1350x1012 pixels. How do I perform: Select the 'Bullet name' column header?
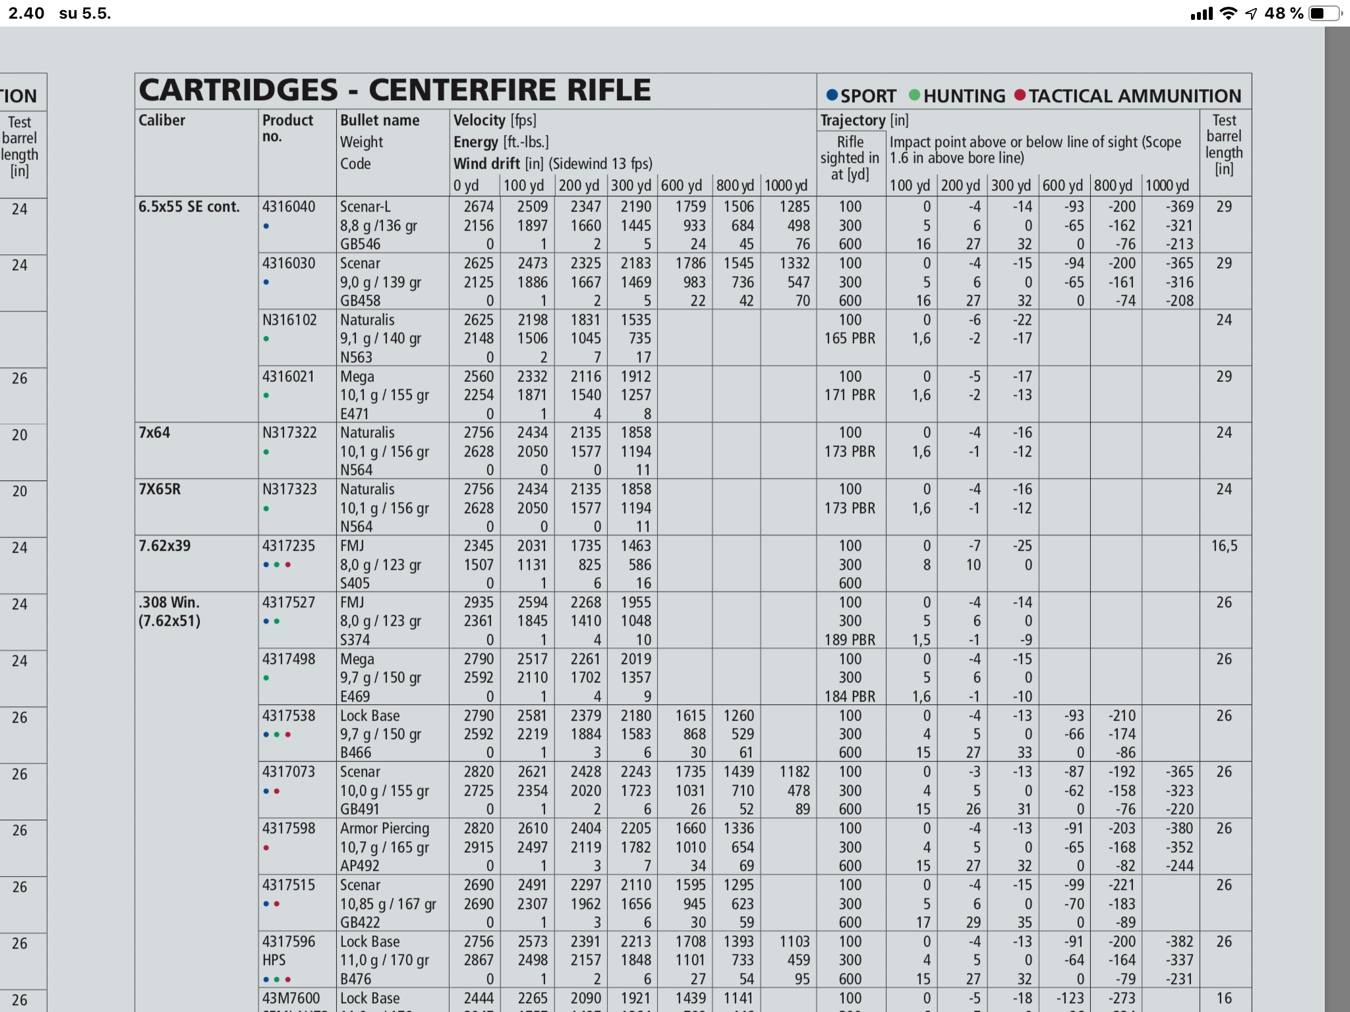point(379,120)
